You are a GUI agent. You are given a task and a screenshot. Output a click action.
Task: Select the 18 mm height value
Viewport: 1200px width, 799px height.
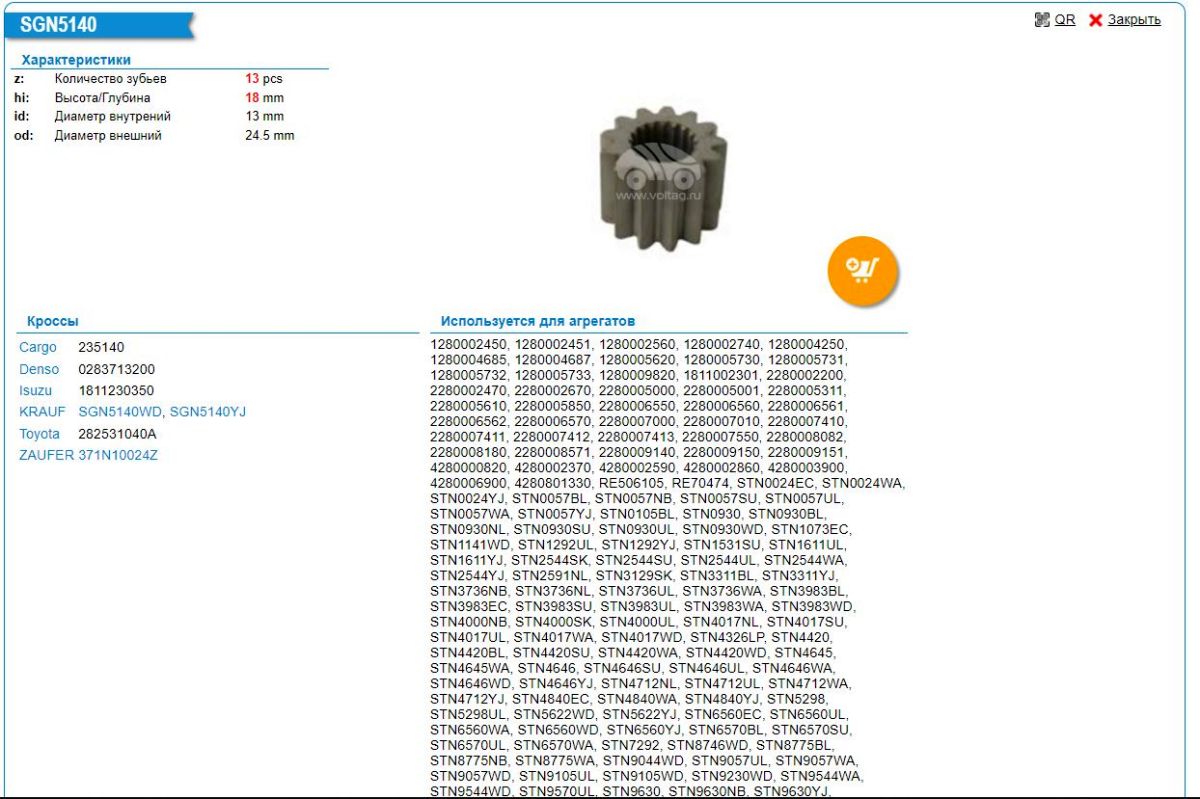click(265, 98)
